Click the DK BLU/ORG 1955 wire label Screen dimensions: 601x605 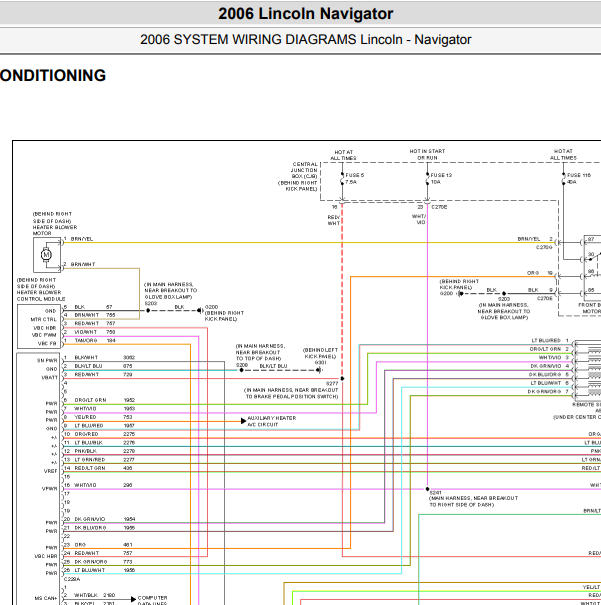point(105,527)
